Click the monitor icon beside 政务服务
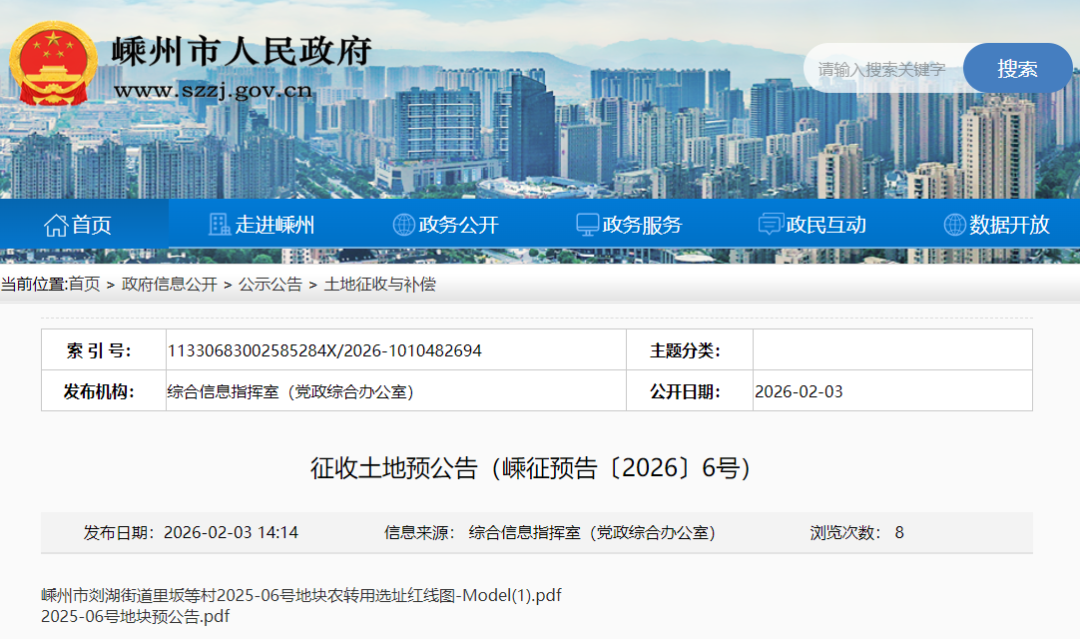The height and width of the screenshot is (639, 1080). point(588,225)
